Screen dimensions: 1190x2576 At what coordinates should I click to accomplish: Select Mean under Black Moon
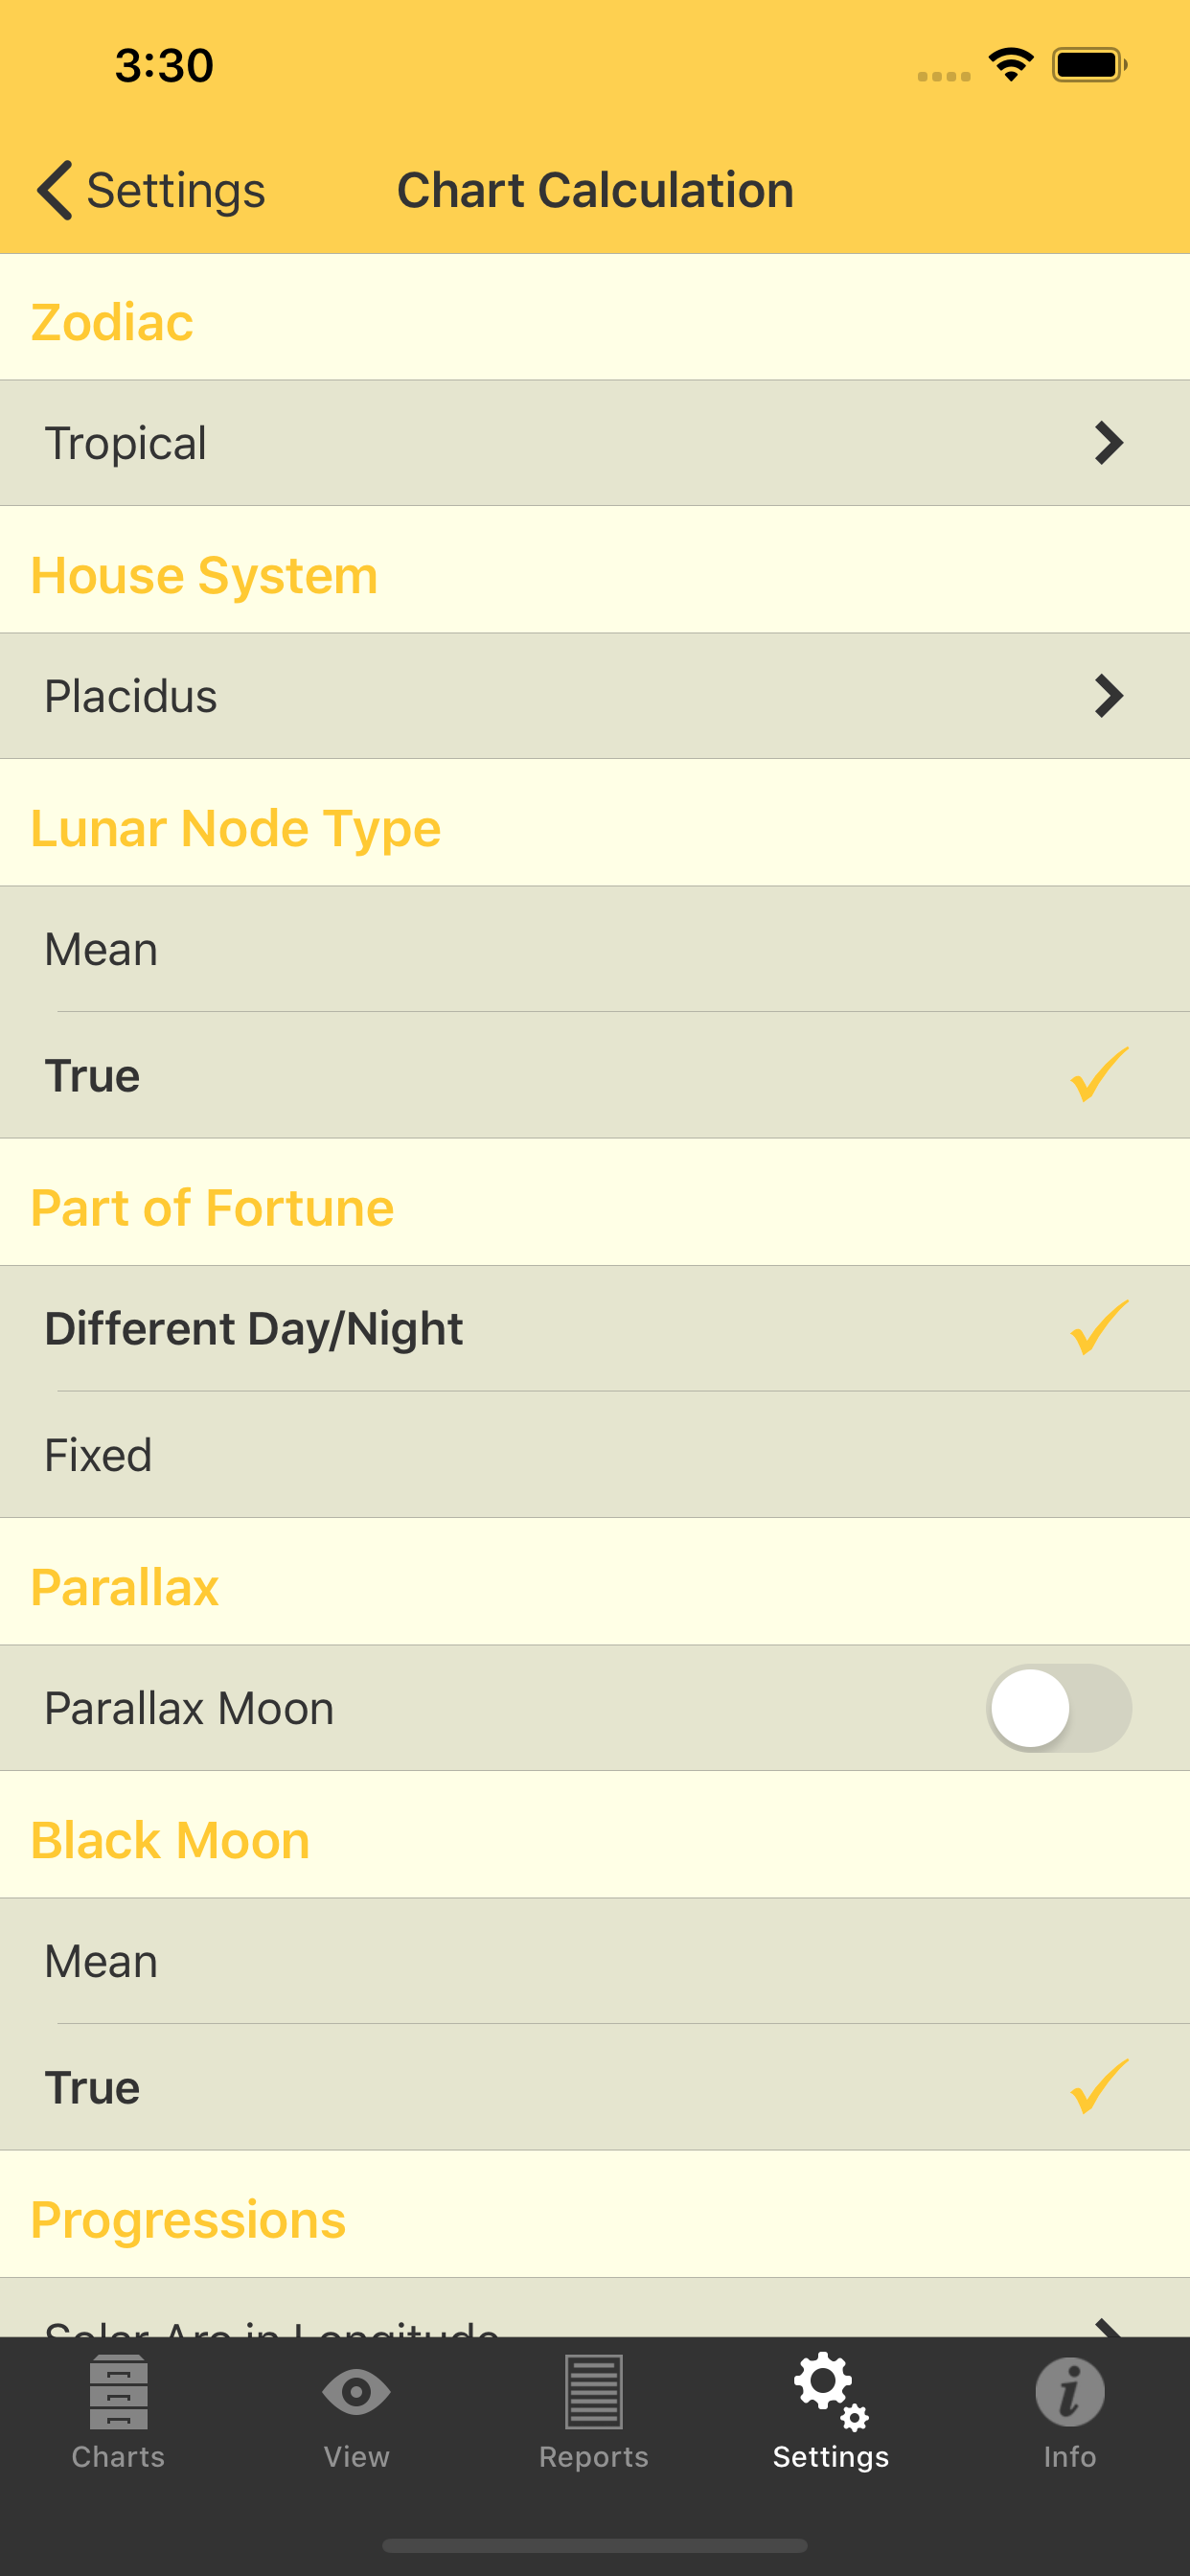[x=594, y=1961]
